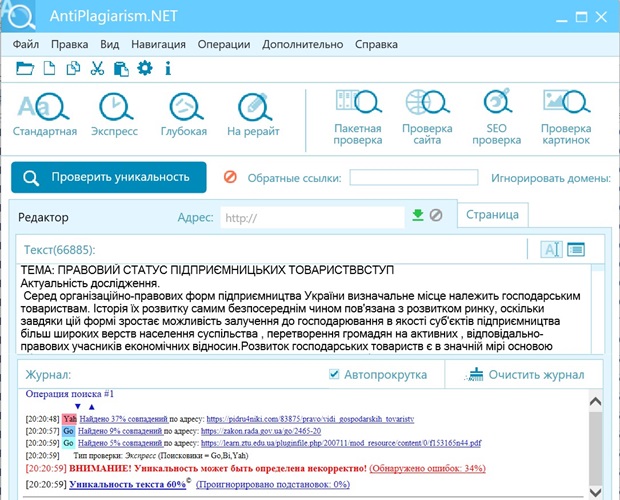Click the Адрес http:// input field
The height and width of the screenshot is (500, 620).
(x=312, y=217)
